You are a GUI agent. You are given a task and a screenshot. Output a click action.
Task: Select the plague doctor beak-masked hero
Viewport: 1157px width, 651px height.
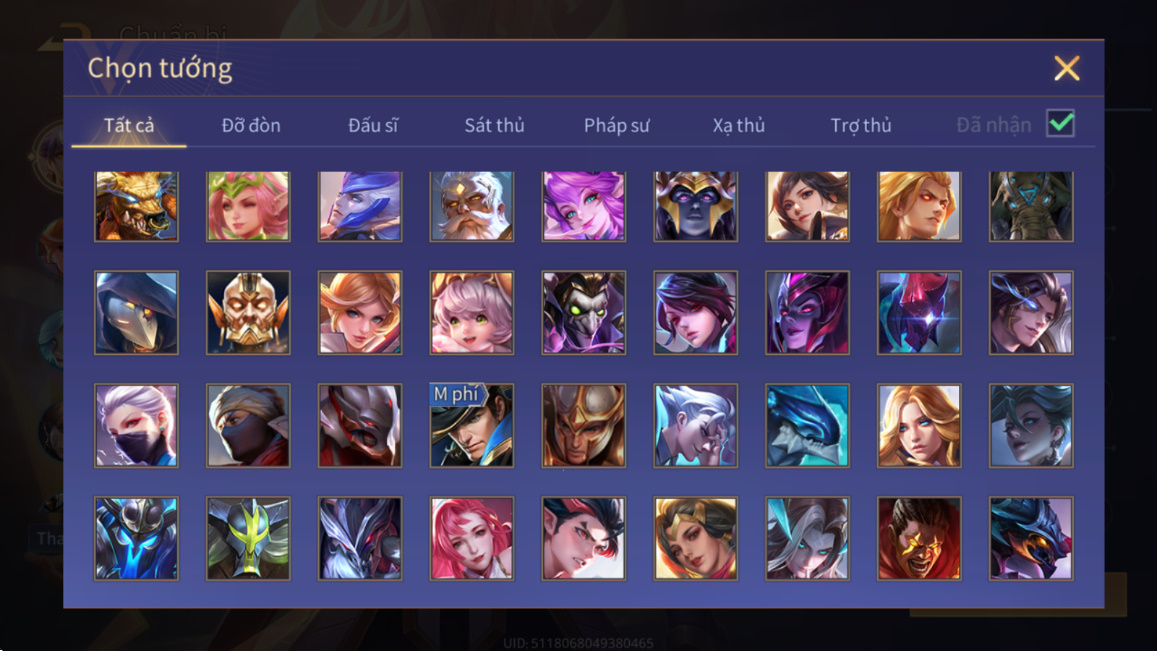[x=137, y=313]
